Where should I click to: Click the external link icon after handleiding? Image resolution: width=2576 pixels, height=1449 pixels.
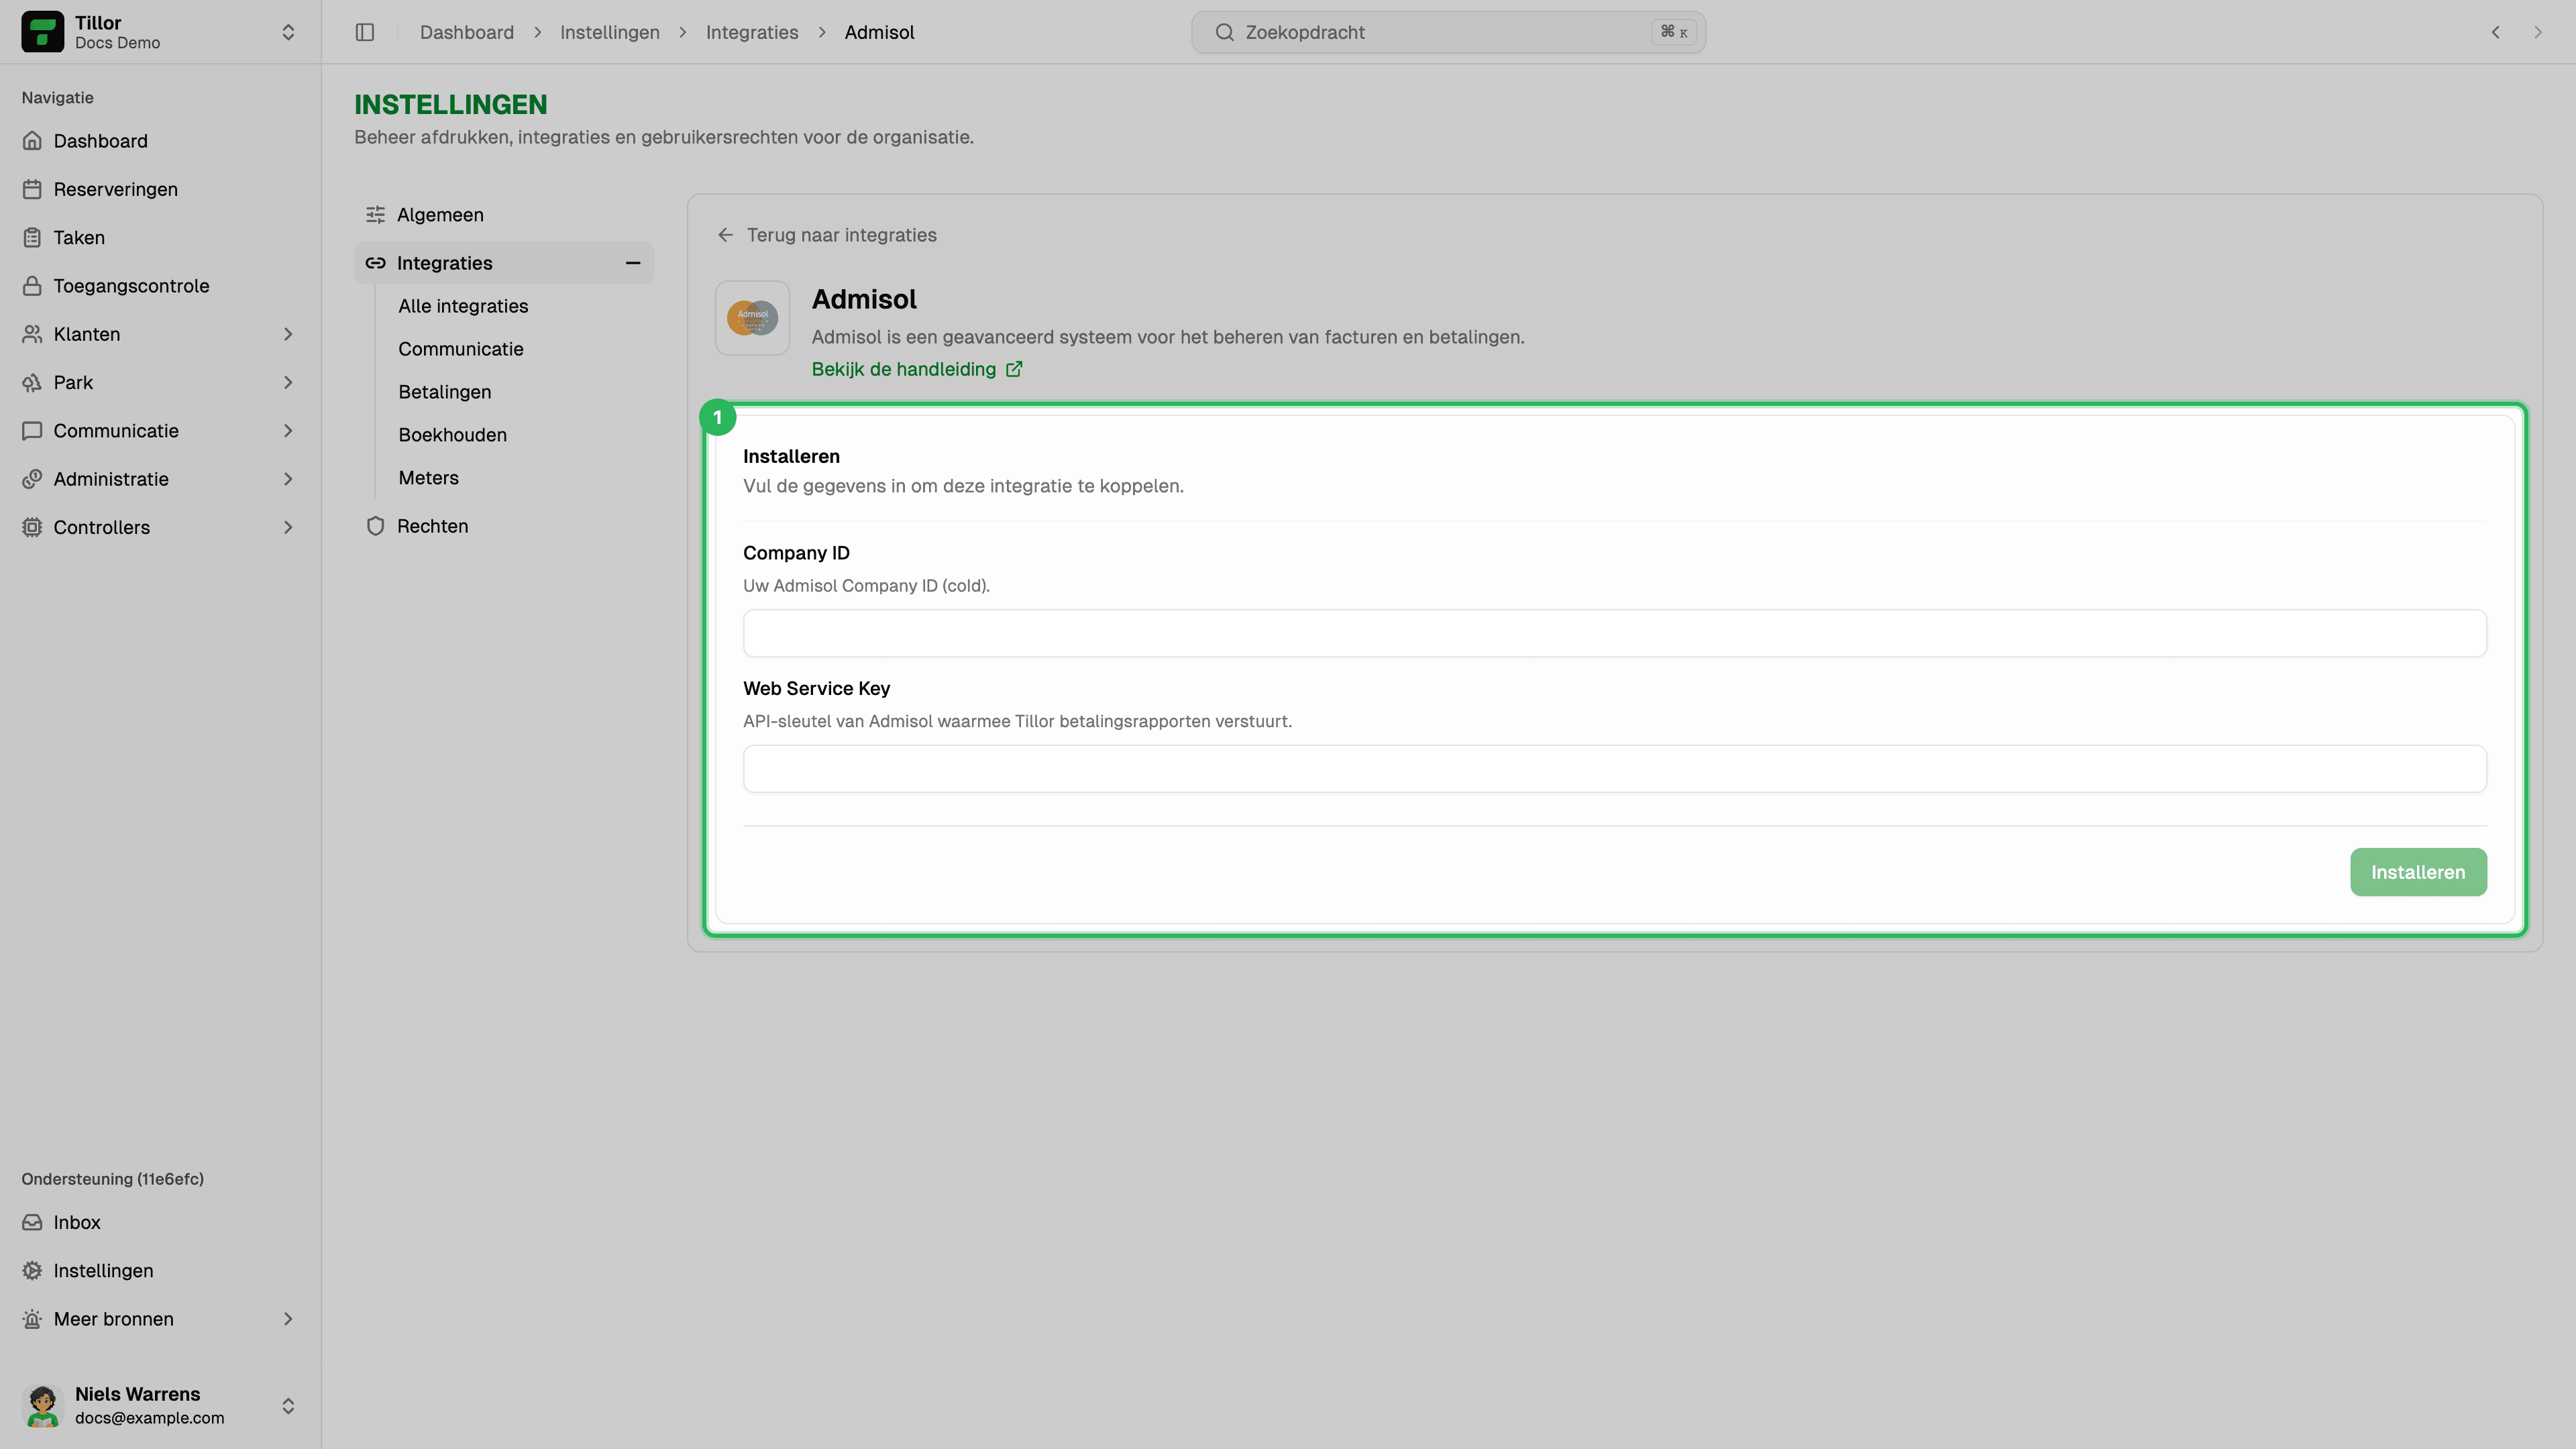(1014, 369)
